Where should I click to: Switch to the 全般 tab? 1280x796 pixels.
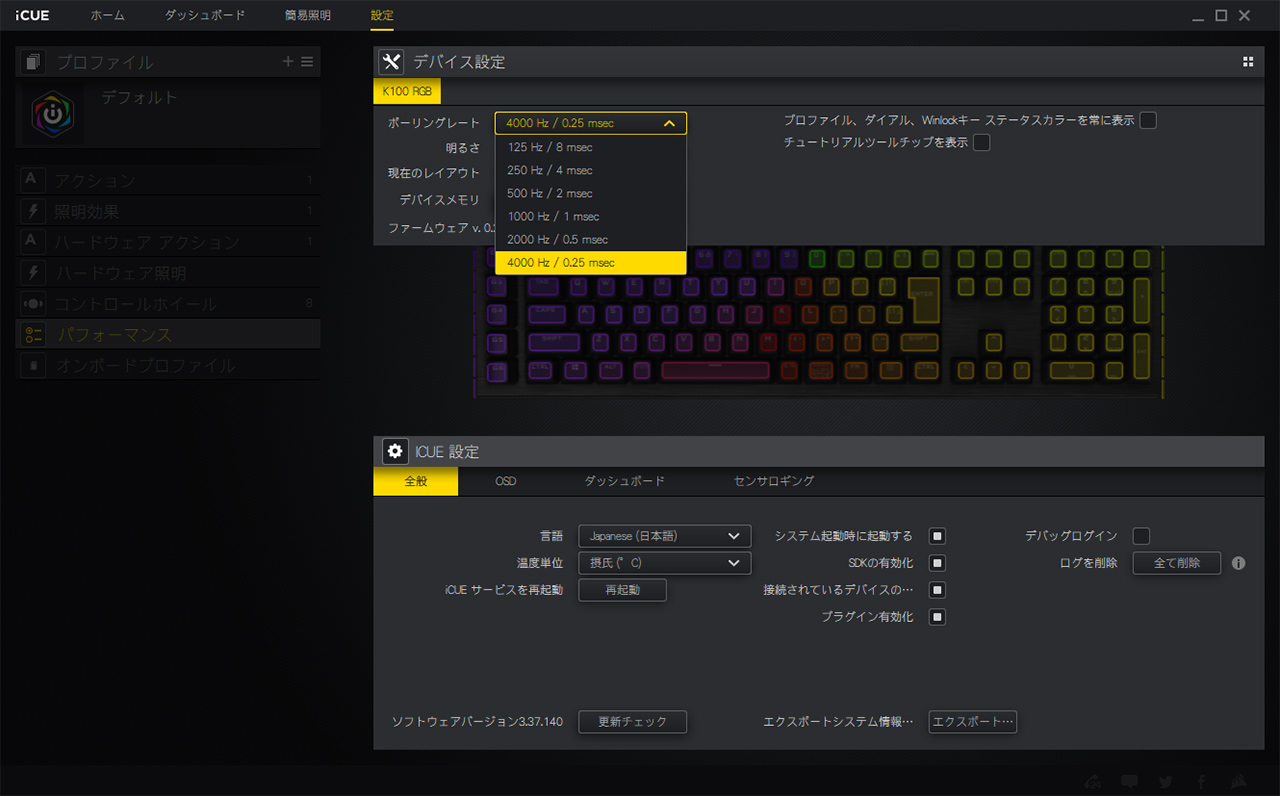[x=416, y=481]
